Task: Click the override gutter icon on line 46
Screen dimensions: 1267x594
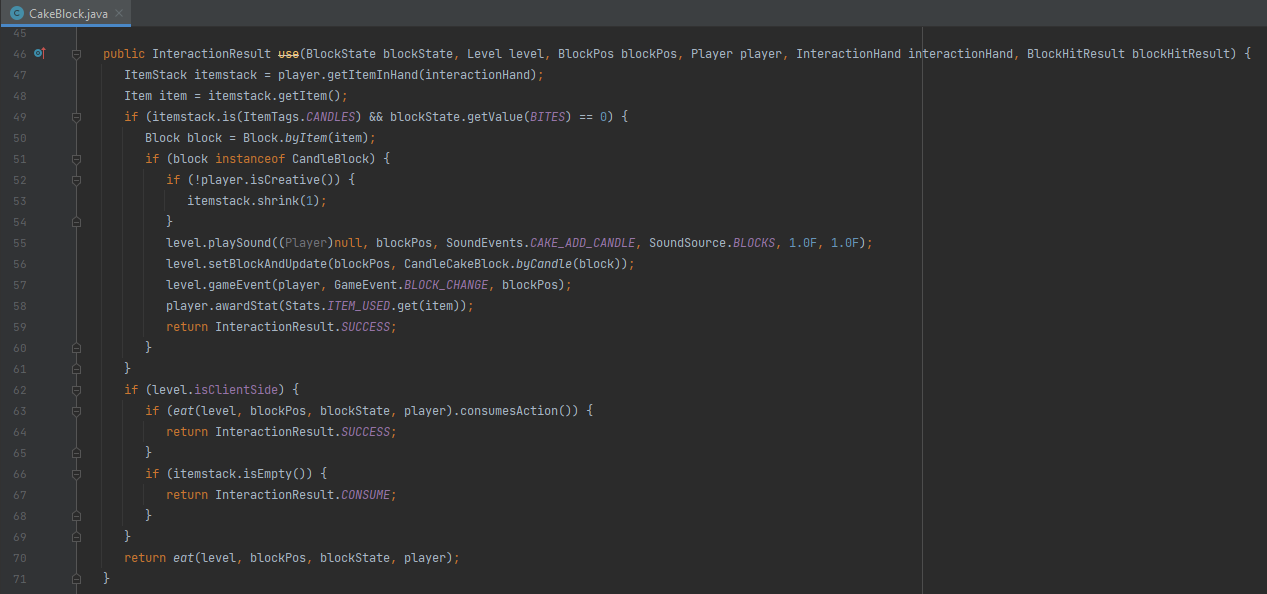Action: pyautogui.click(x=39, y=53)
